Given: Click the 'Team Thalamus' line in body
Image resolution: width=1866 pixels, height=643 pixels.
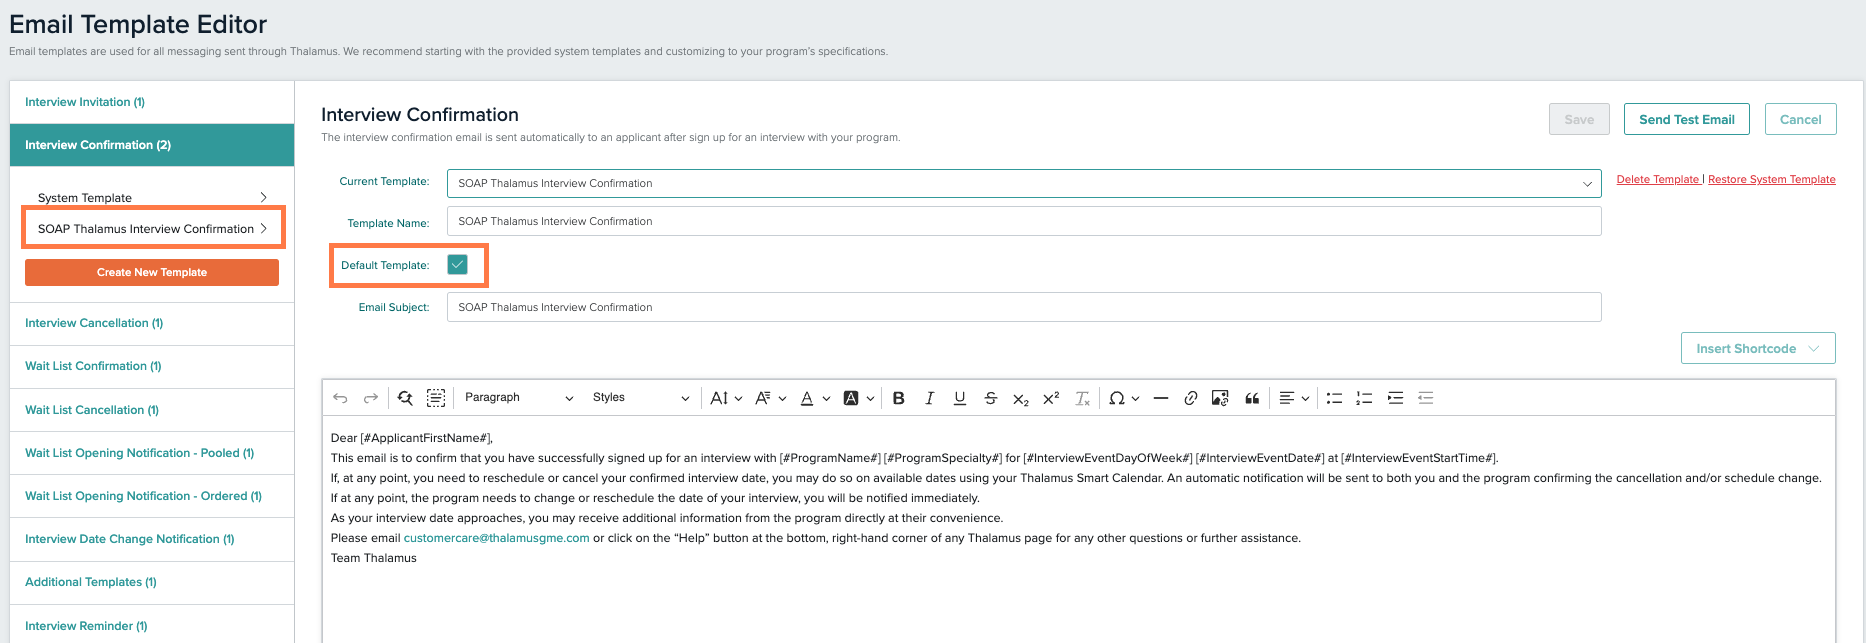Looking at the screenshot, I should click(374, 558).
